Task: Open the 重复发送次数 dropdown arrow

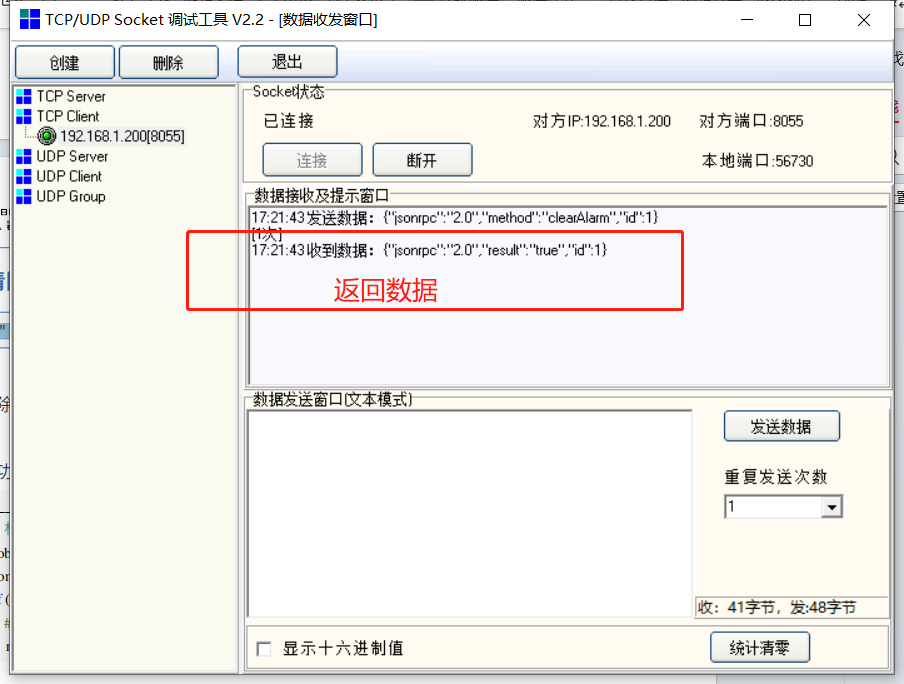Action: point(831,508)
